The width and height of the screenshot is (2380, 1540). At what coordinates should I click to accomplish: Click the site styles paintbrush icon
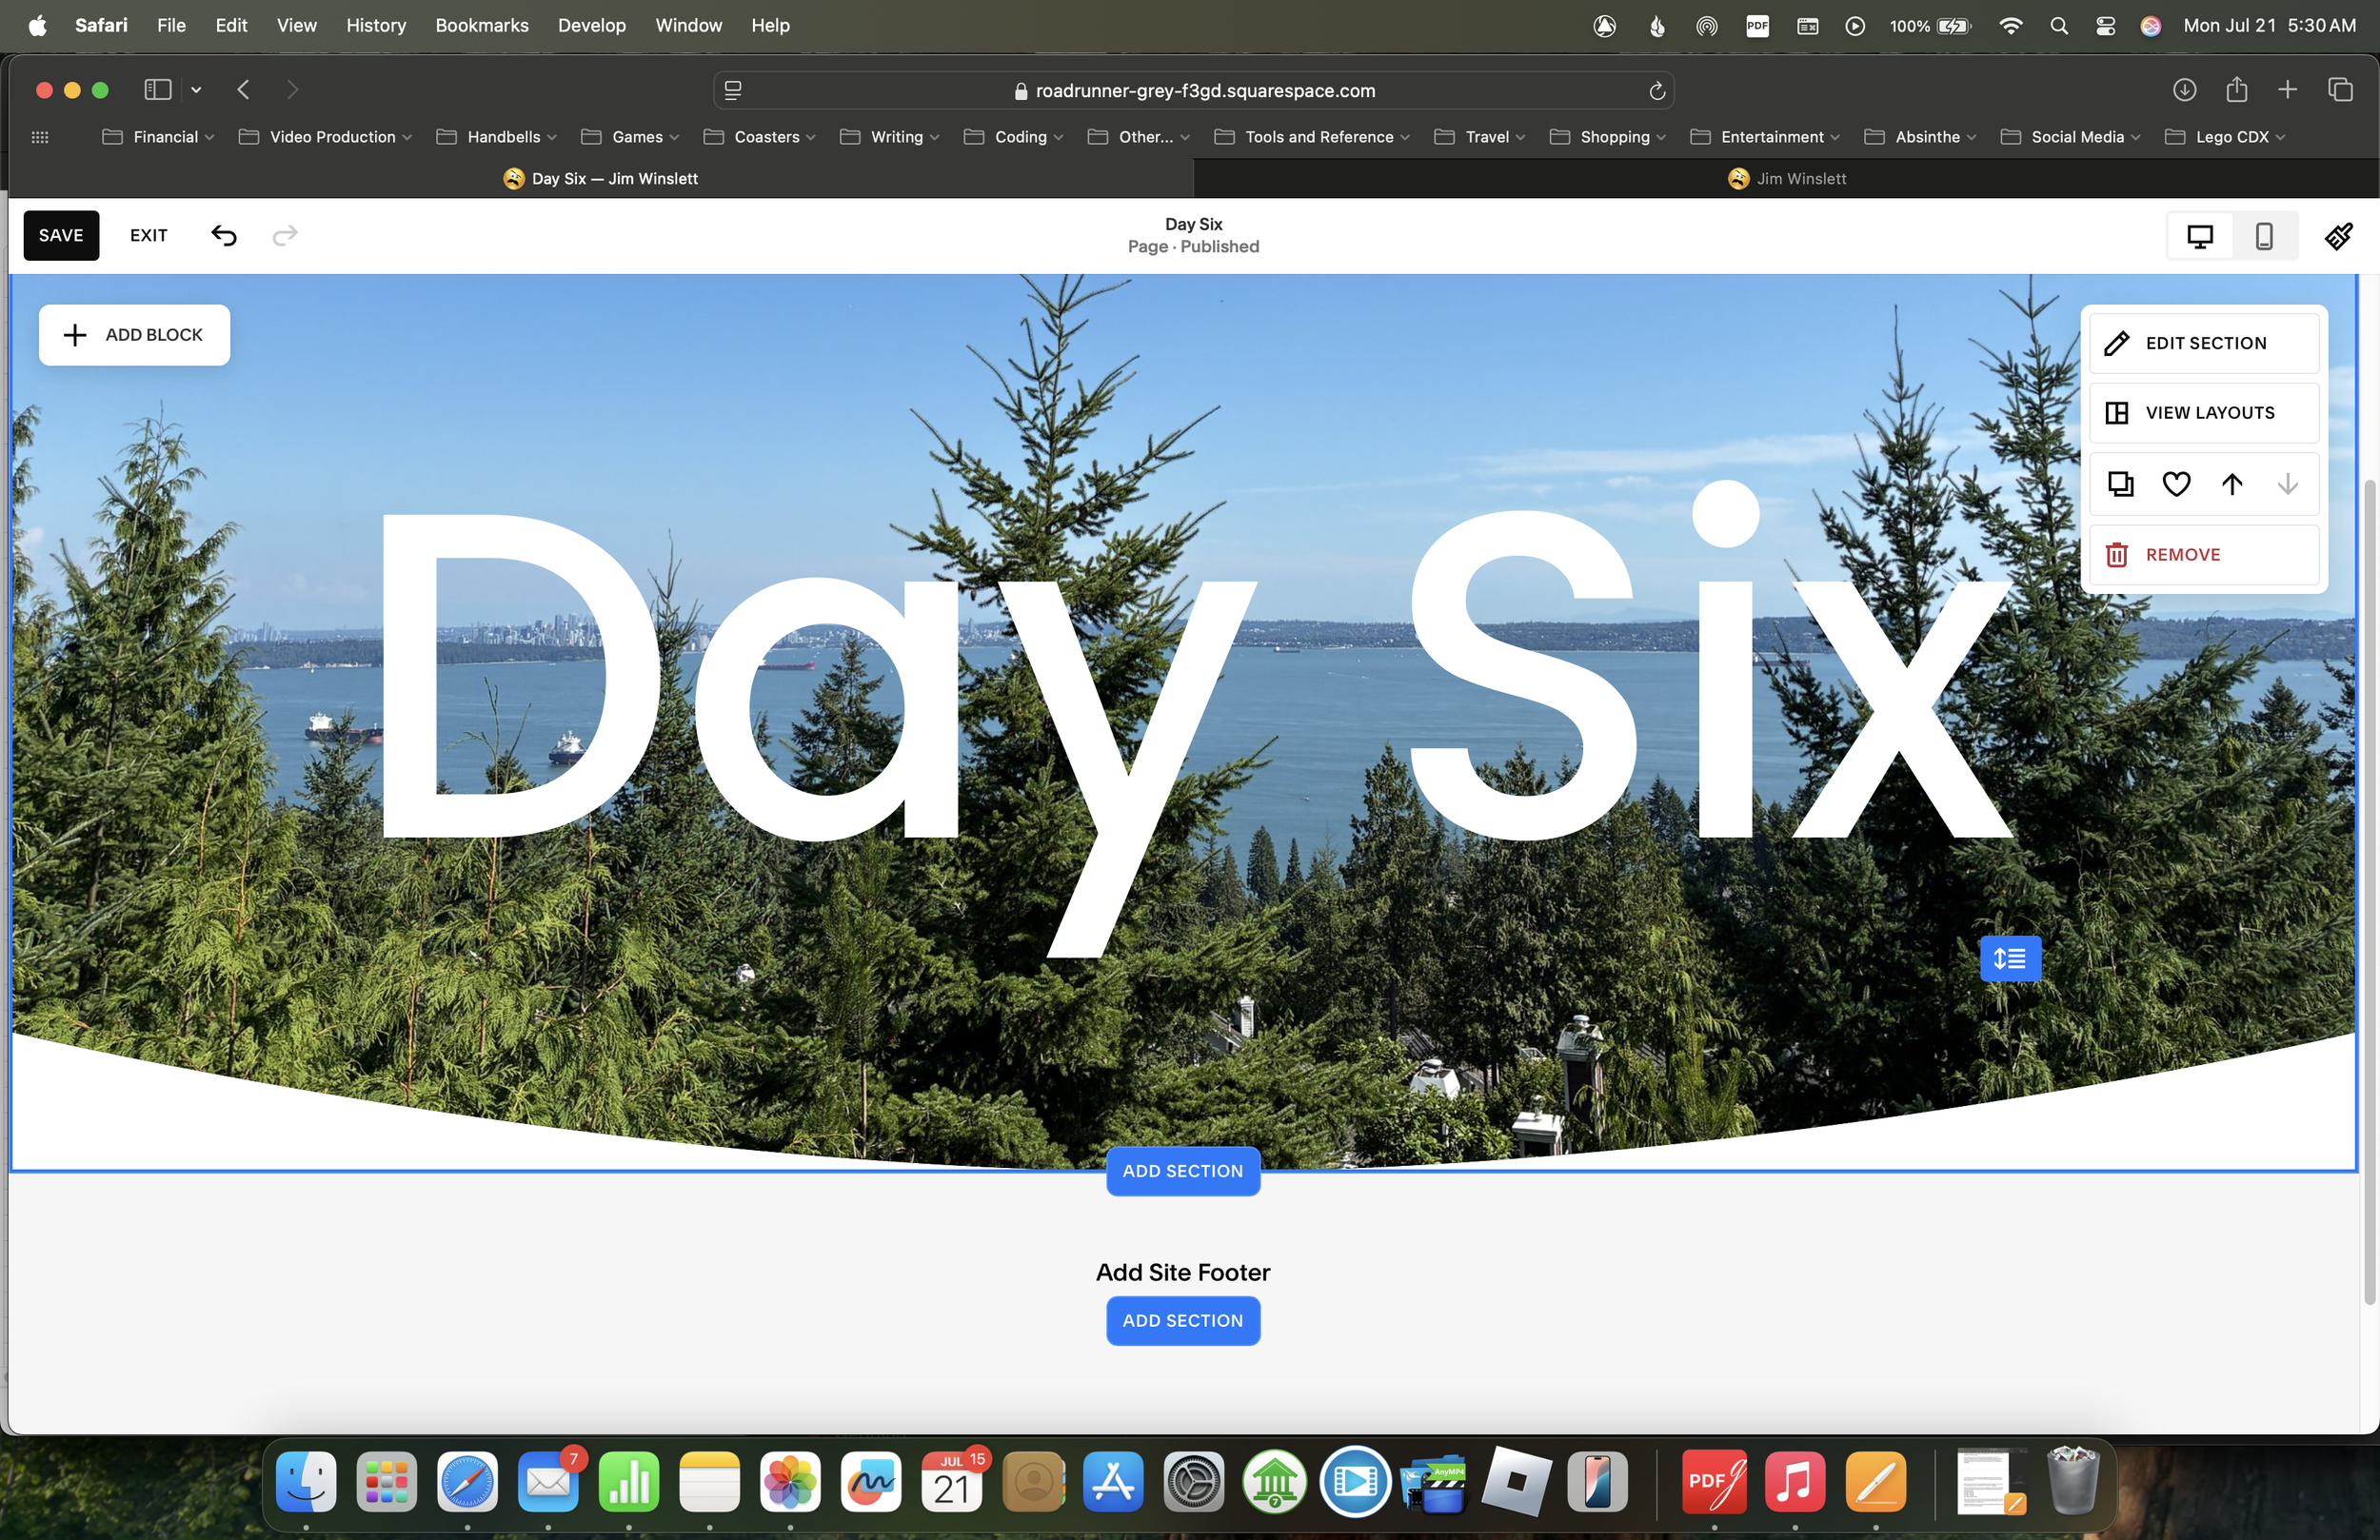pos(2338,236)
